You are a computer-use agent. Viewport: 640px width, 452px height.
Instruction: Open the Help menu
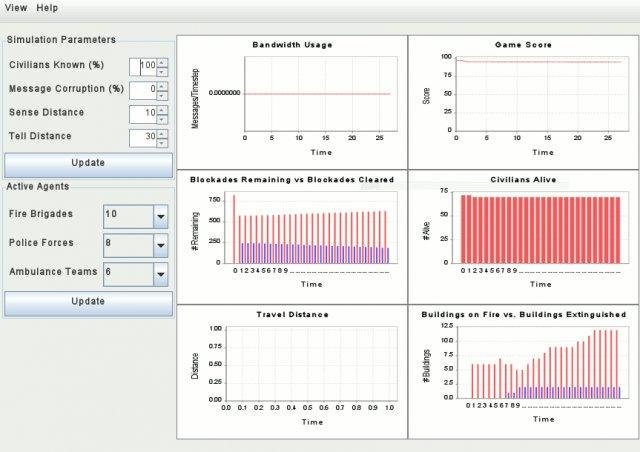pyautogui.click(x=47, y=8)
